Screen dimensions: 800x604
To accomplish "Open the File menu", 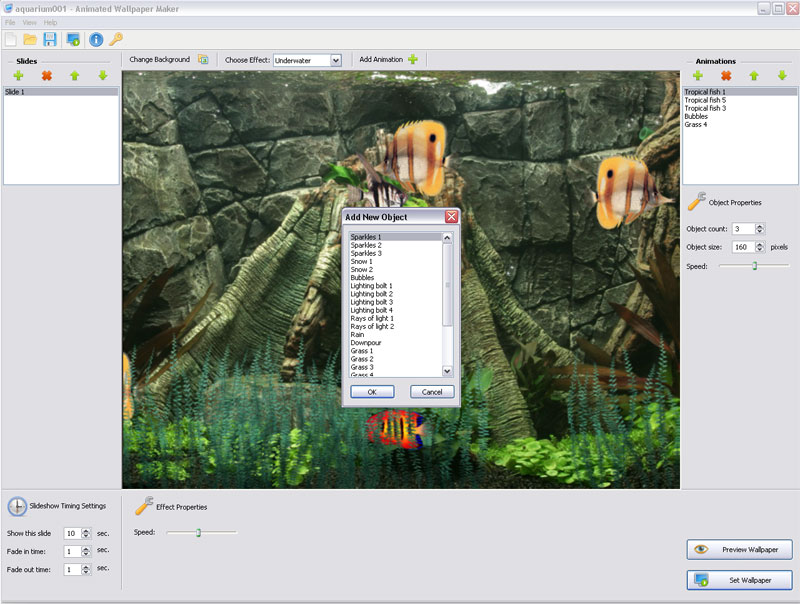I will click(10, 22).
